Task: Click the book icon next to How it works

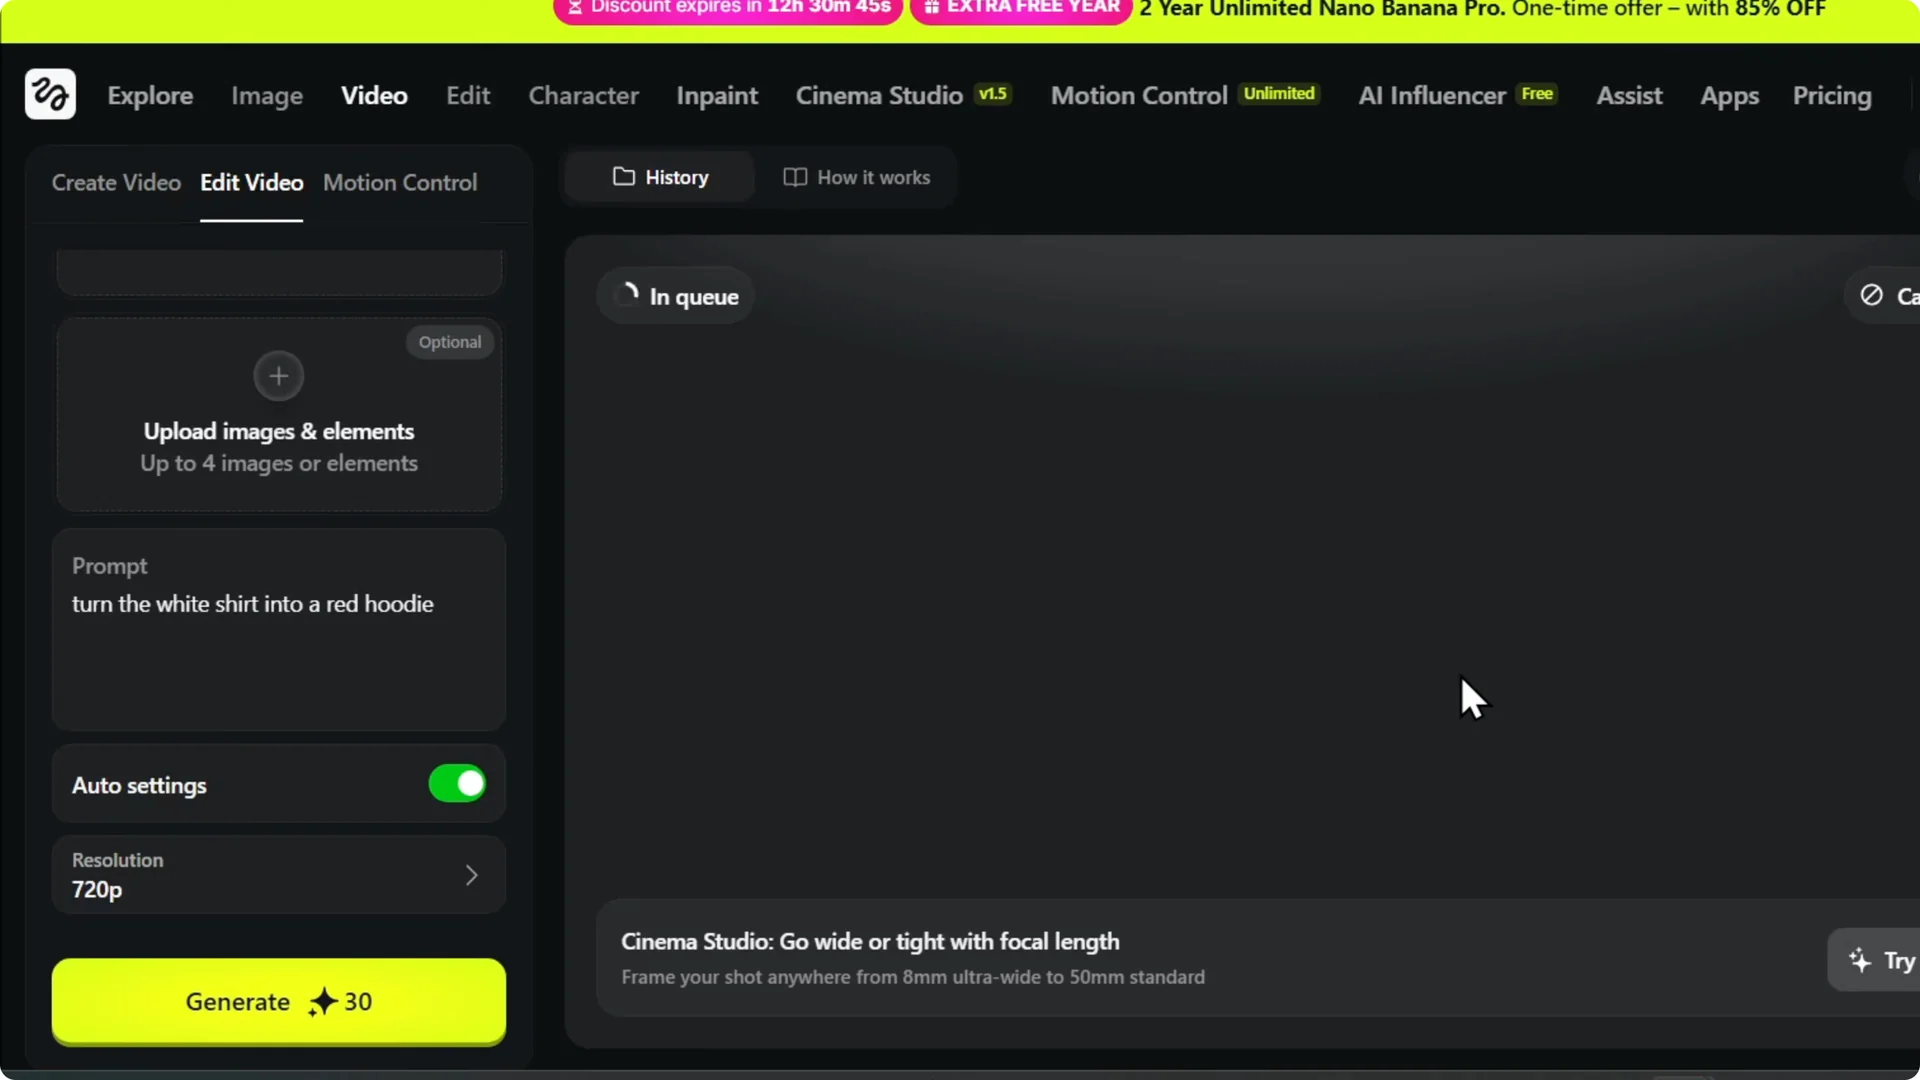Action: (795, 177)
